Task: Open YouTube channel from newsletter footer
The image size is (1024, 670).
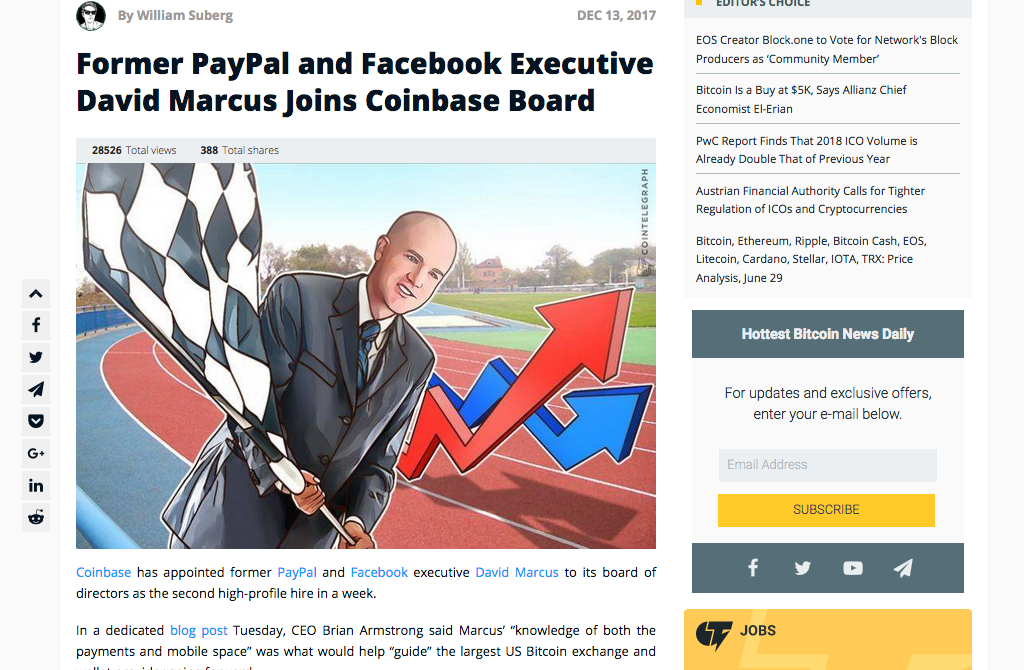Action: [853, 568]
